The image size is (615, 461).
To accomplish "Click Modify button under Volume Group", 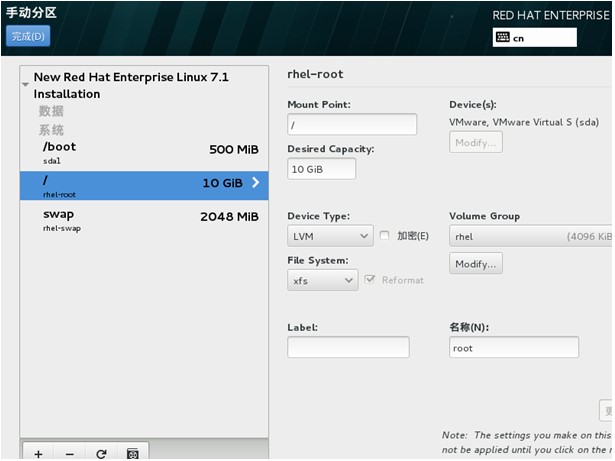I will [476, 264].
